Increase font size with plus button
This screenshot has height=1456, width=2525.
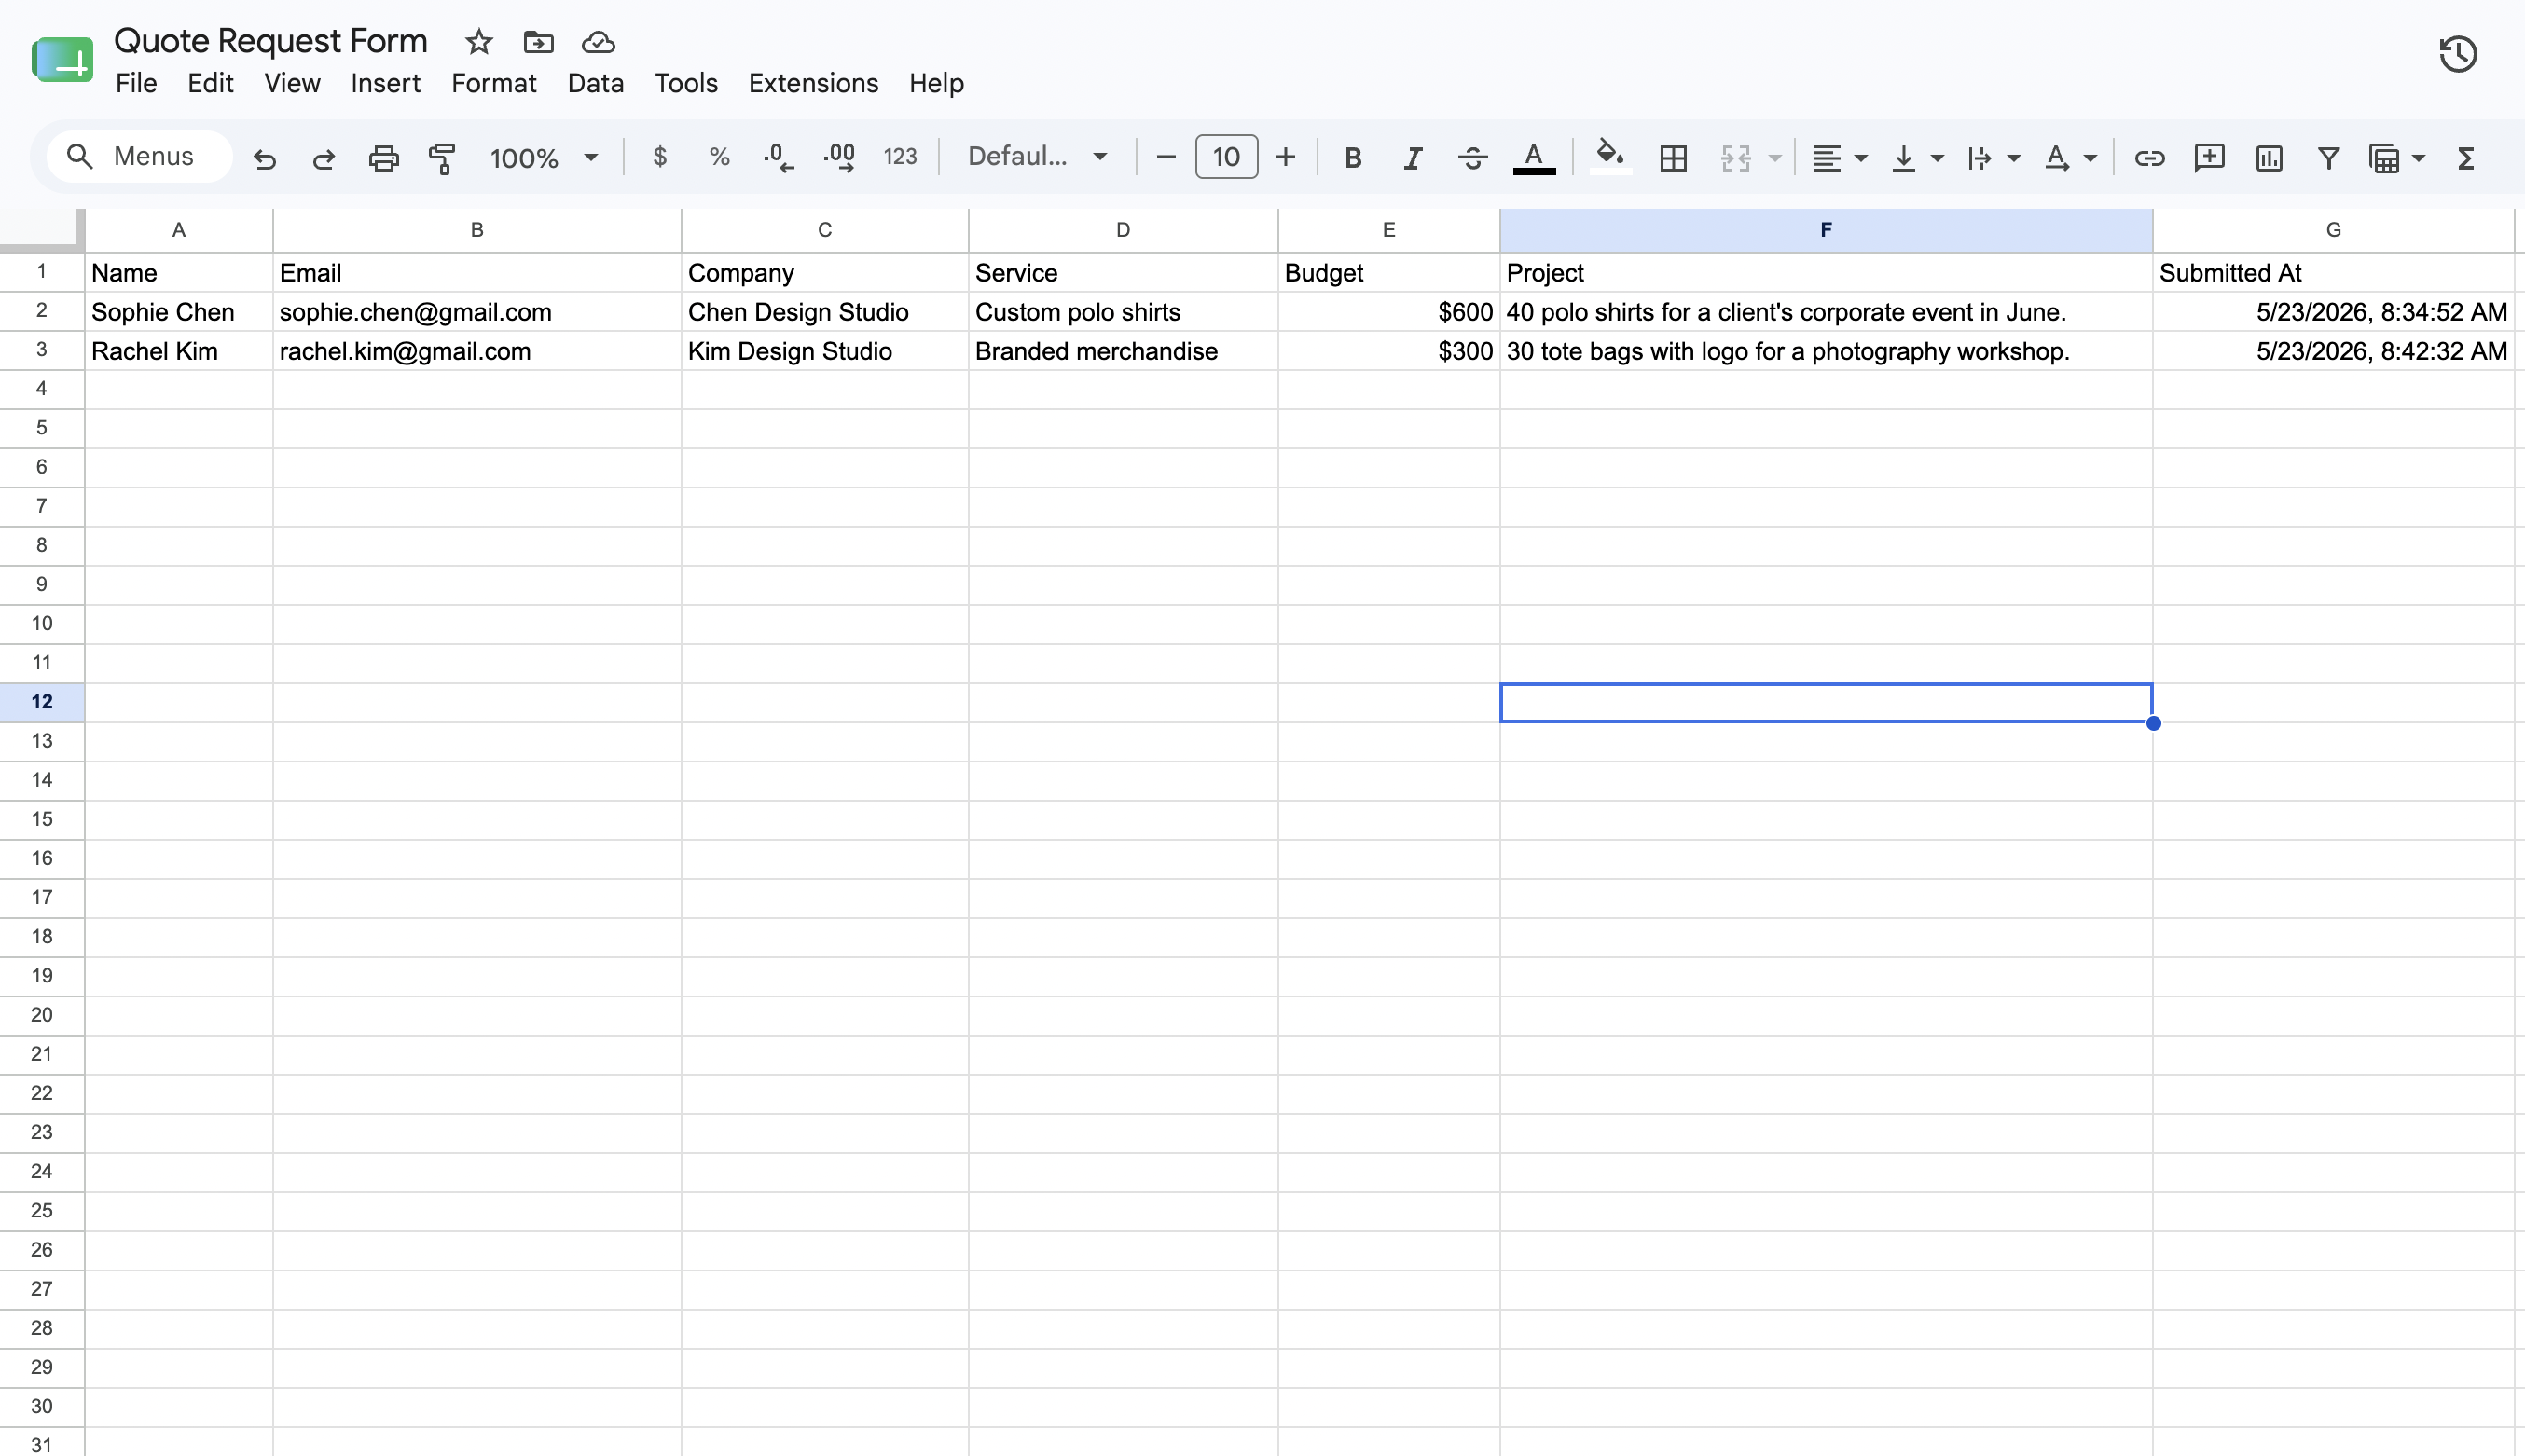[1286, 157]
